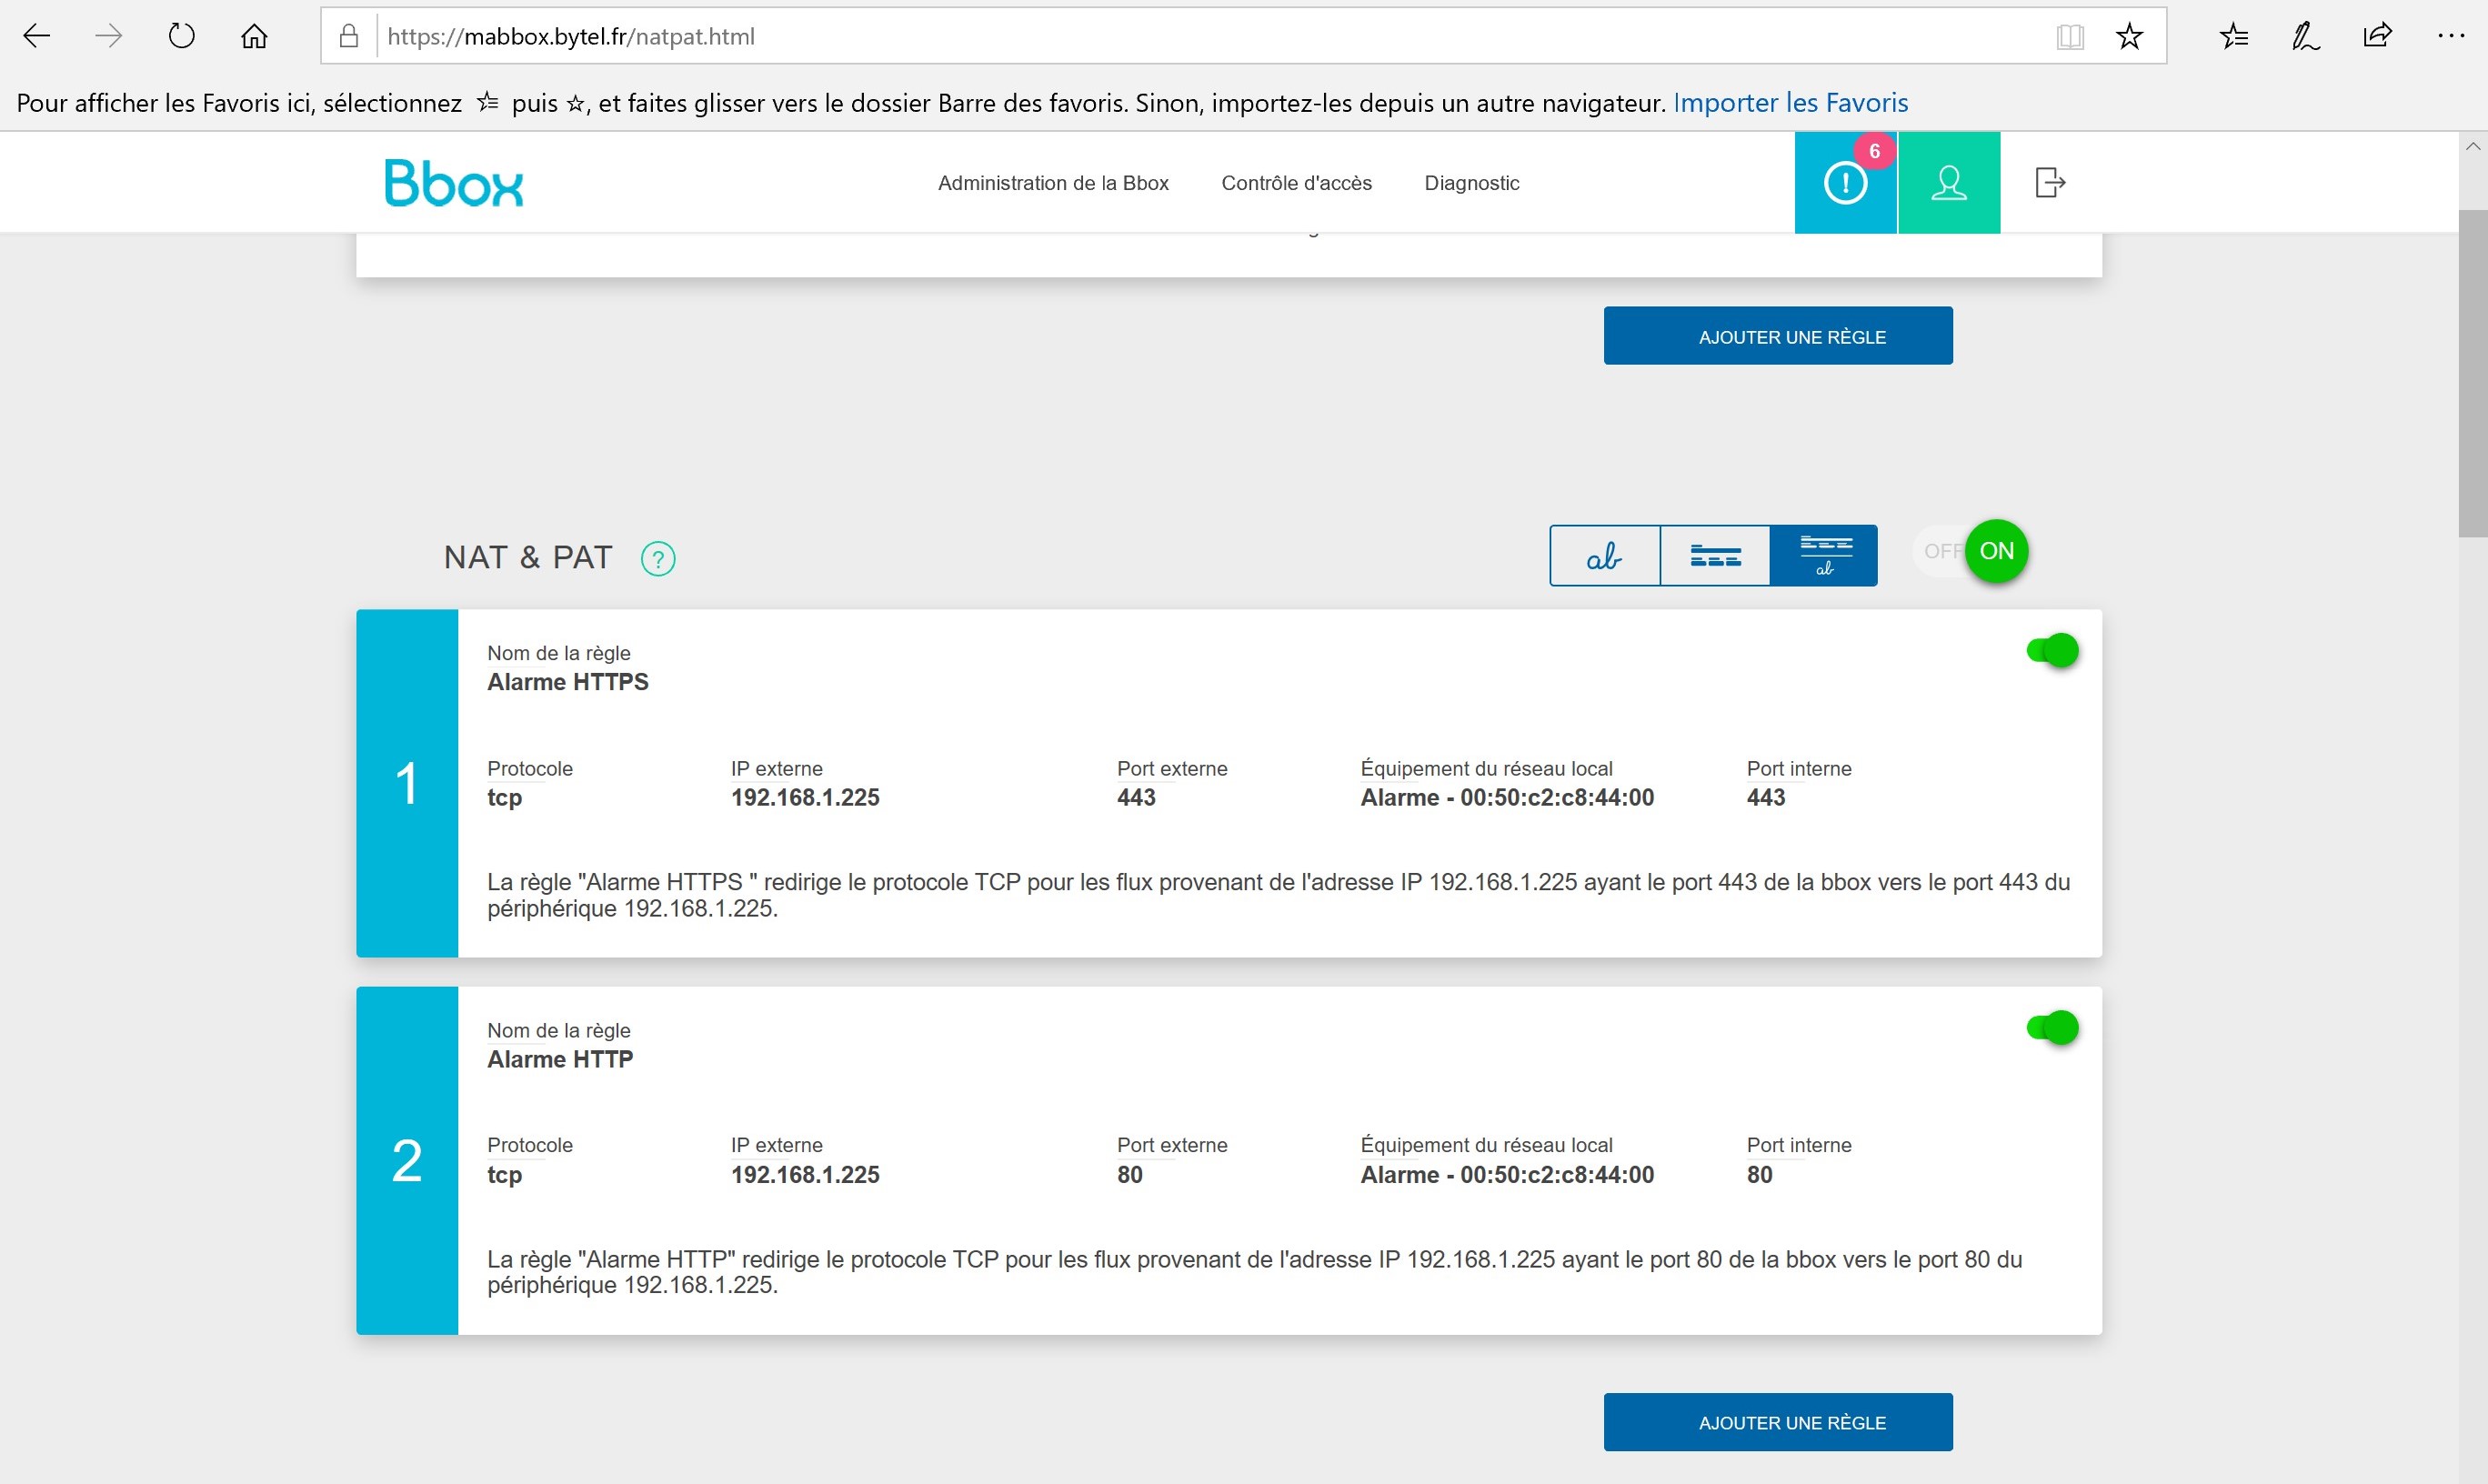The width and height of the screenshot is (2488, 1484).
Task: Open the browser reading view icon
Action: [2070, 37]
